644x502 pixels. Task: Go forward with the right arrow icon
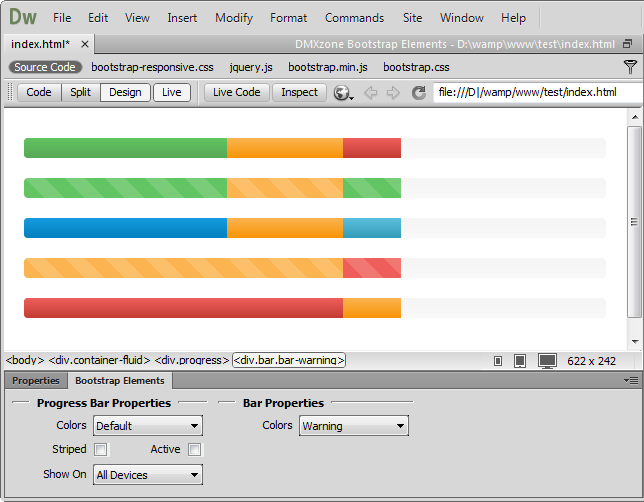pyautogui.click(x=393, y=93)
